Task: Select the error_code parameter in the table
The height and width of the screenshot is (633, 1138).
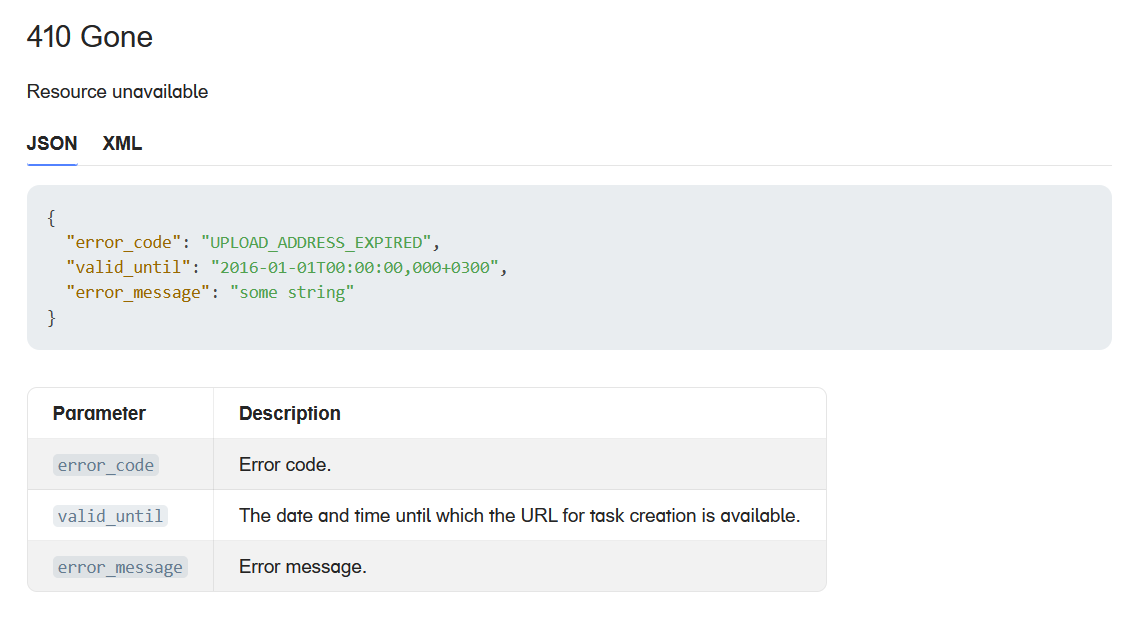Action: 106,465
